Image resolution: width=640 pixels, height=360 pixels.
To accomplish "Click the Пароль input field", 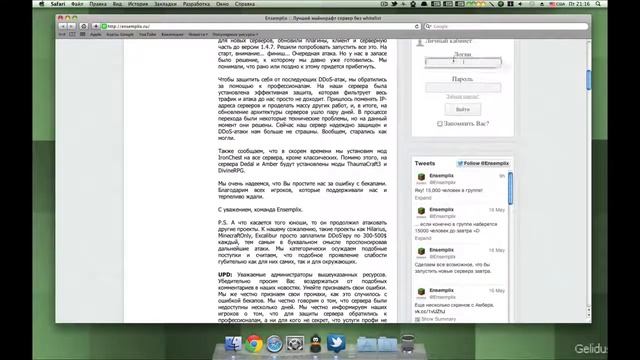I will click(463, 87).
